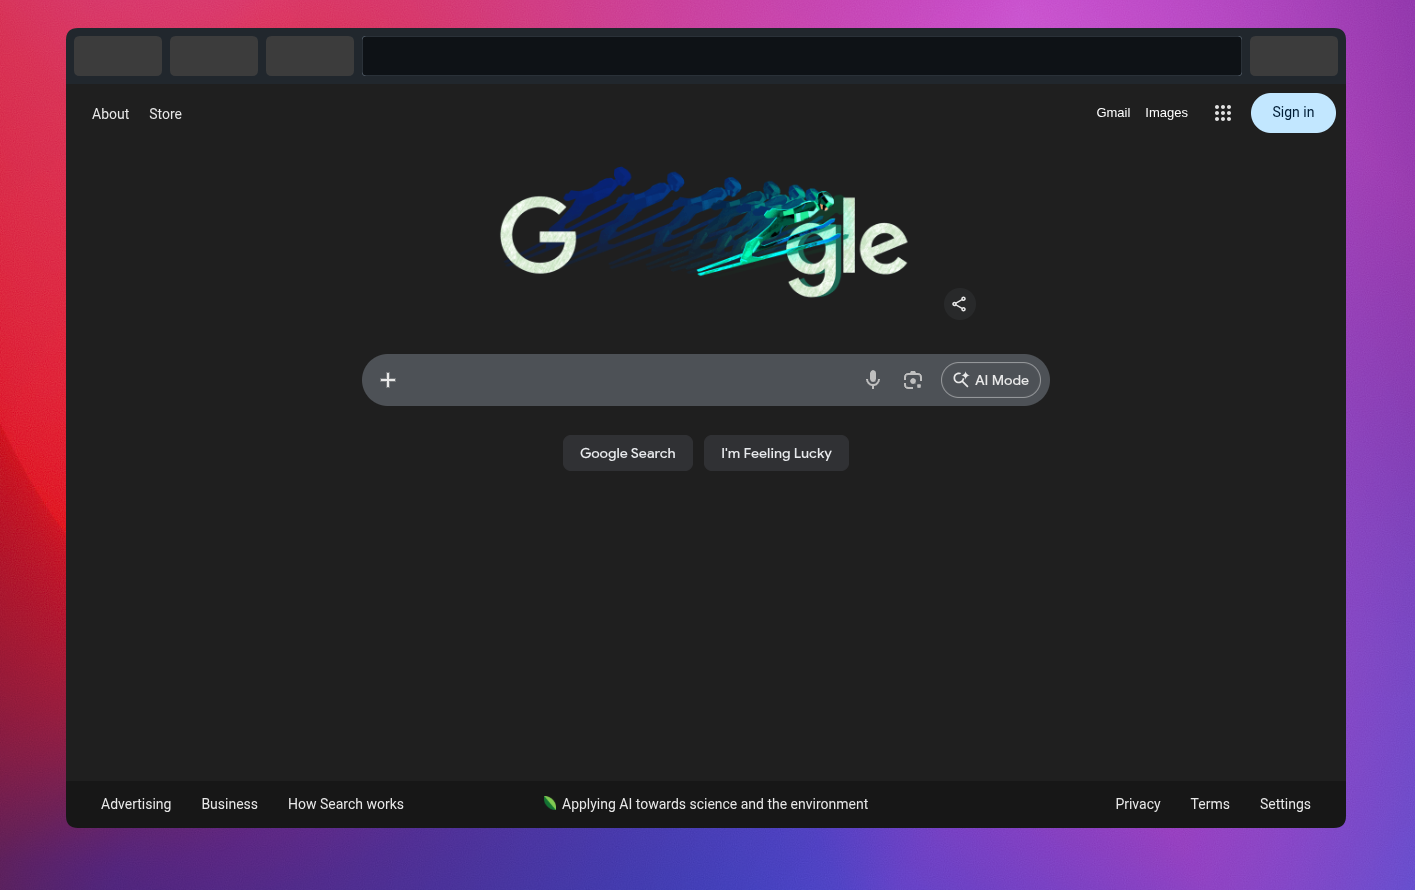Click the plus icon in the search bar
Viewport: 1415px width, 890px height.
click(388, 380)
